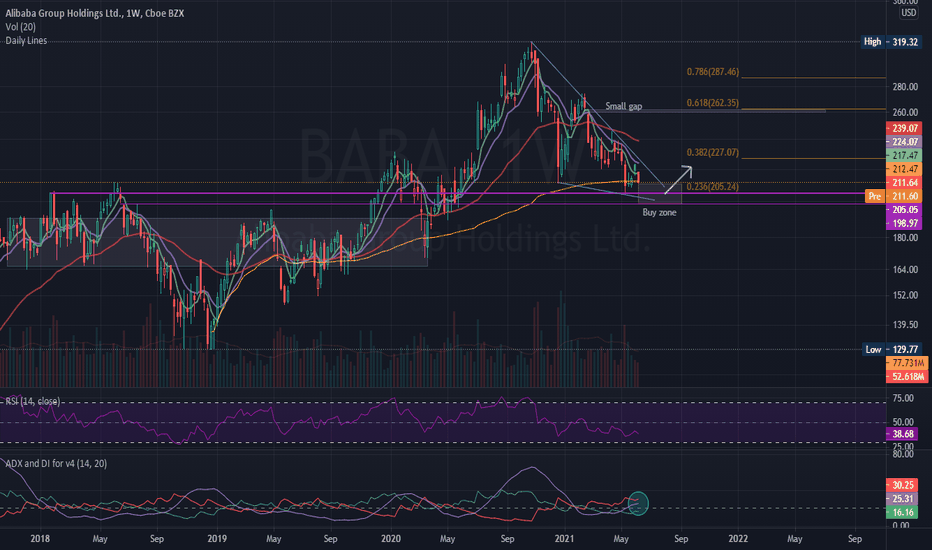Click the ADX and DI for v4 label
Screen dimensions: 932x550
[56, 463]
